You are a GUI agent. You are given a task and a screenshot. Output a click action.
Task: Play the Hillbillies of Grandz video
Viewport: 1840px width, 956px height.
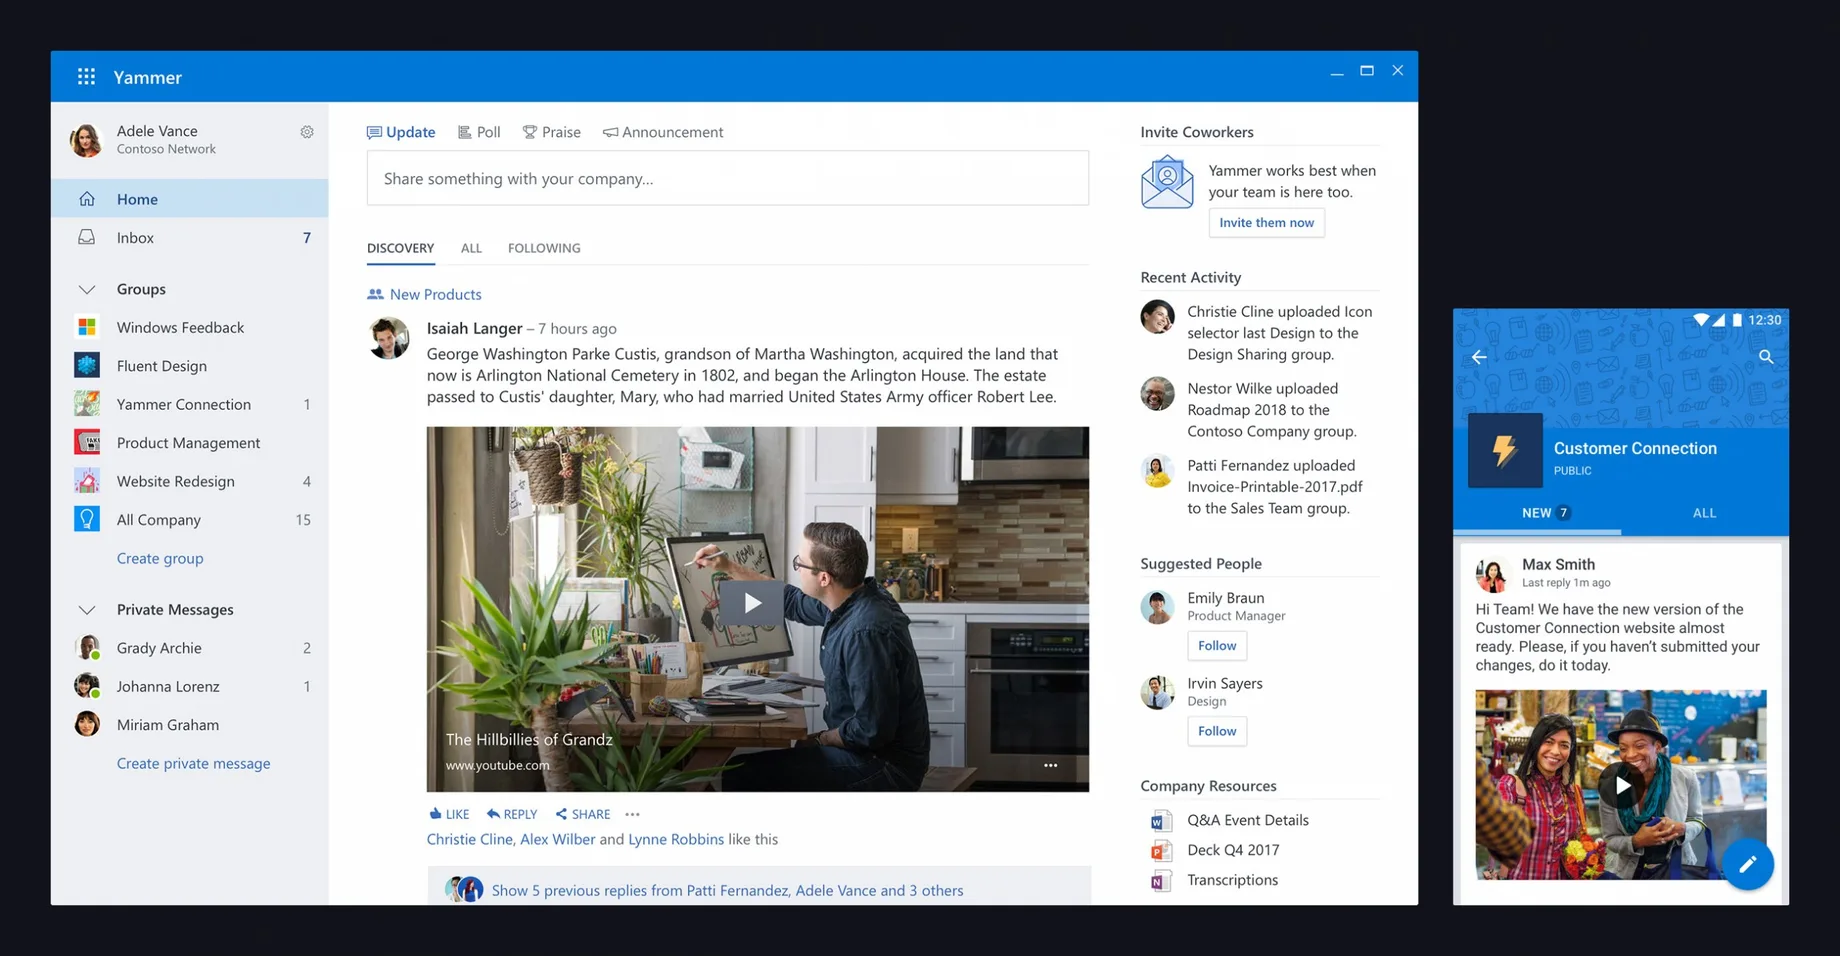(x=752, y=602)
